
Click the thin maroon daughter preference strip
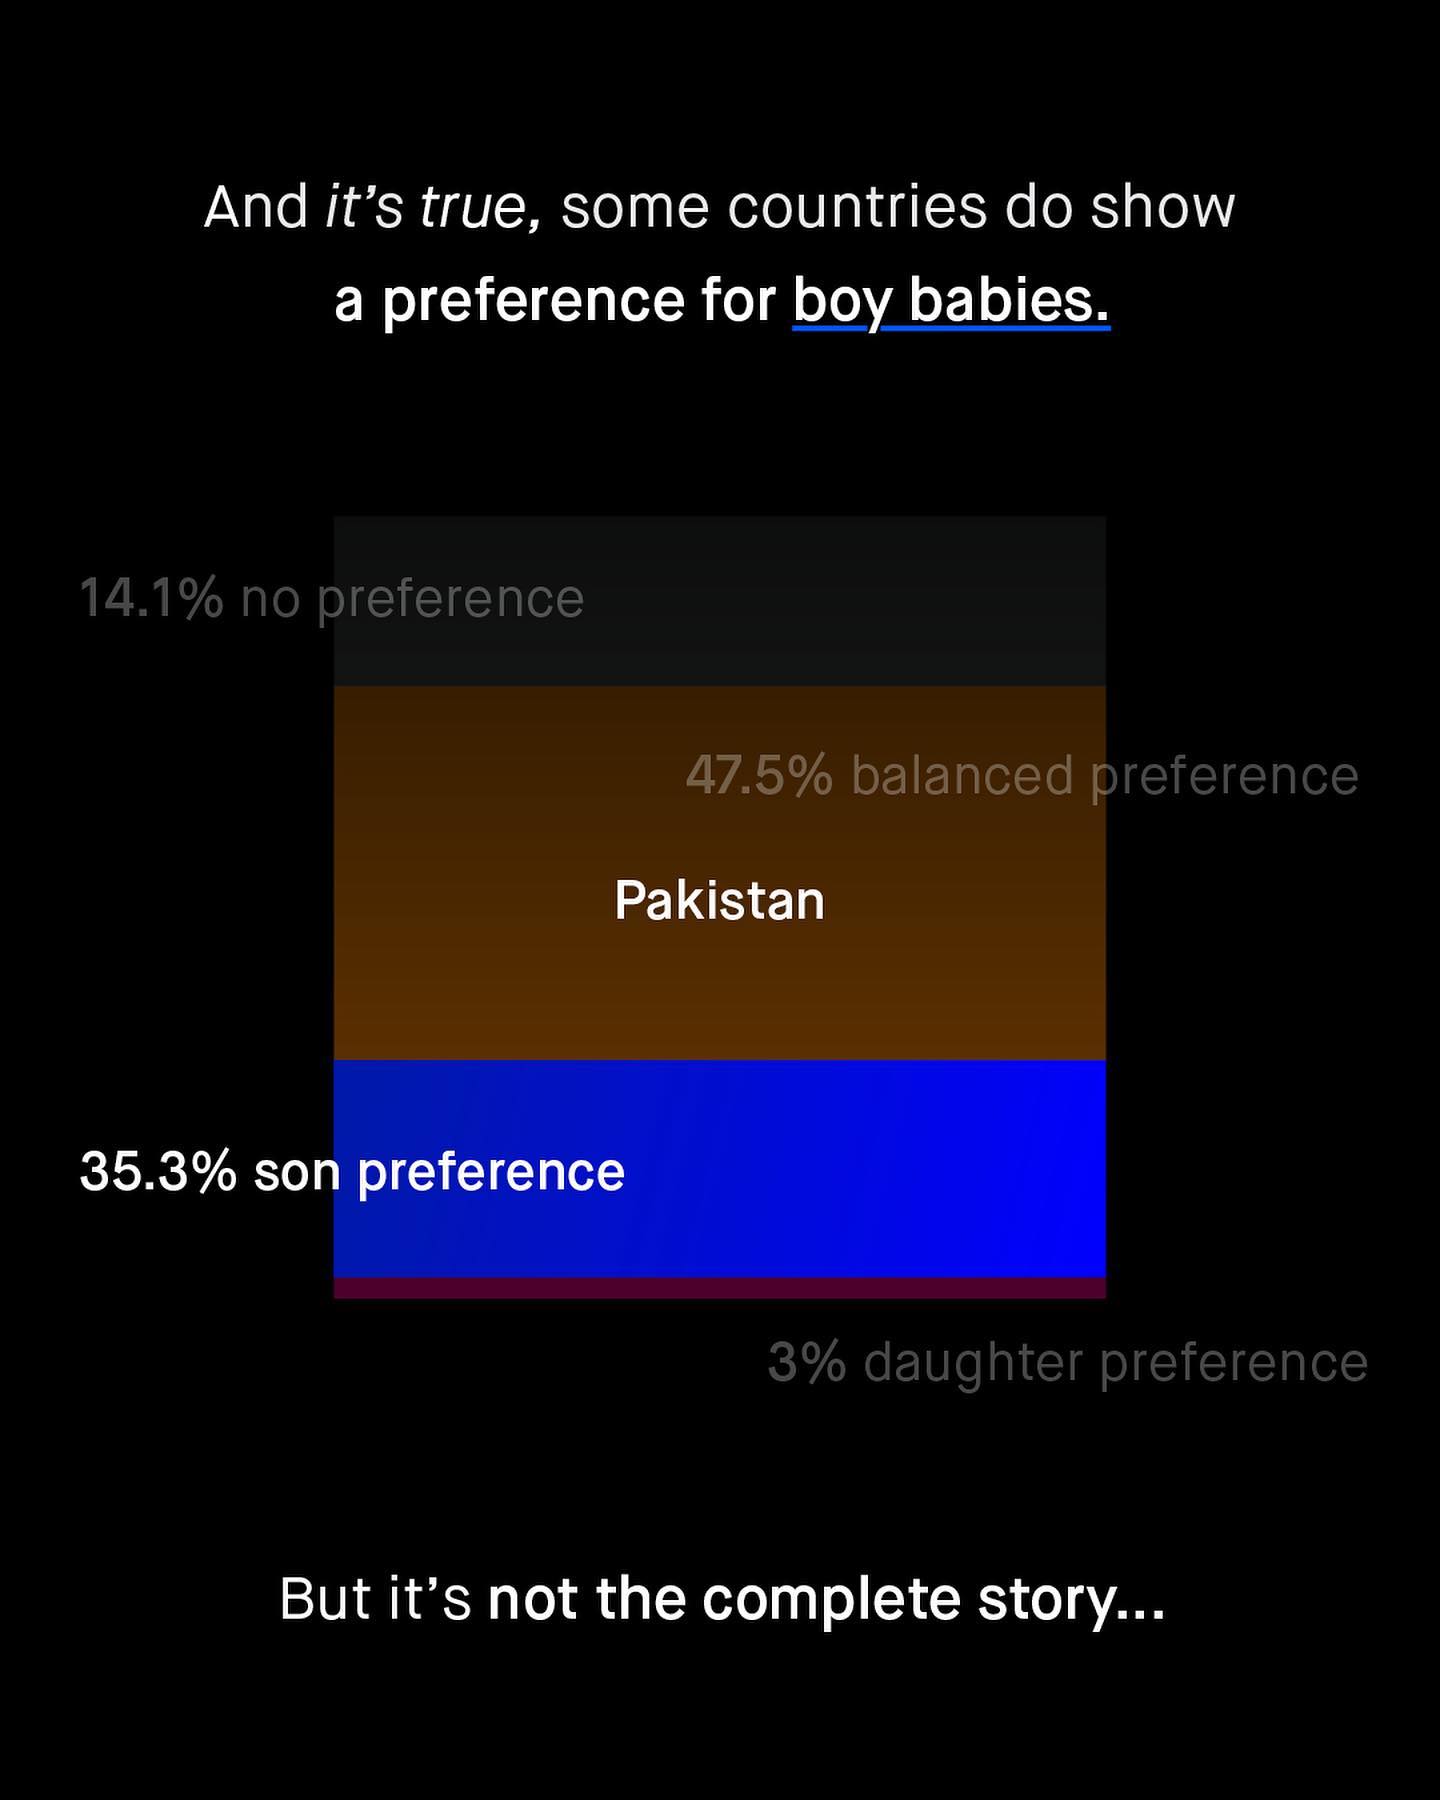(719, 1288)
